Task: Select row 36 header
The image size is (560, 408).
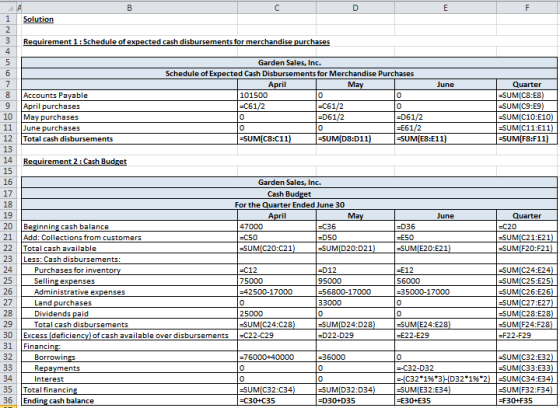Action: click(x=8, y=400)
